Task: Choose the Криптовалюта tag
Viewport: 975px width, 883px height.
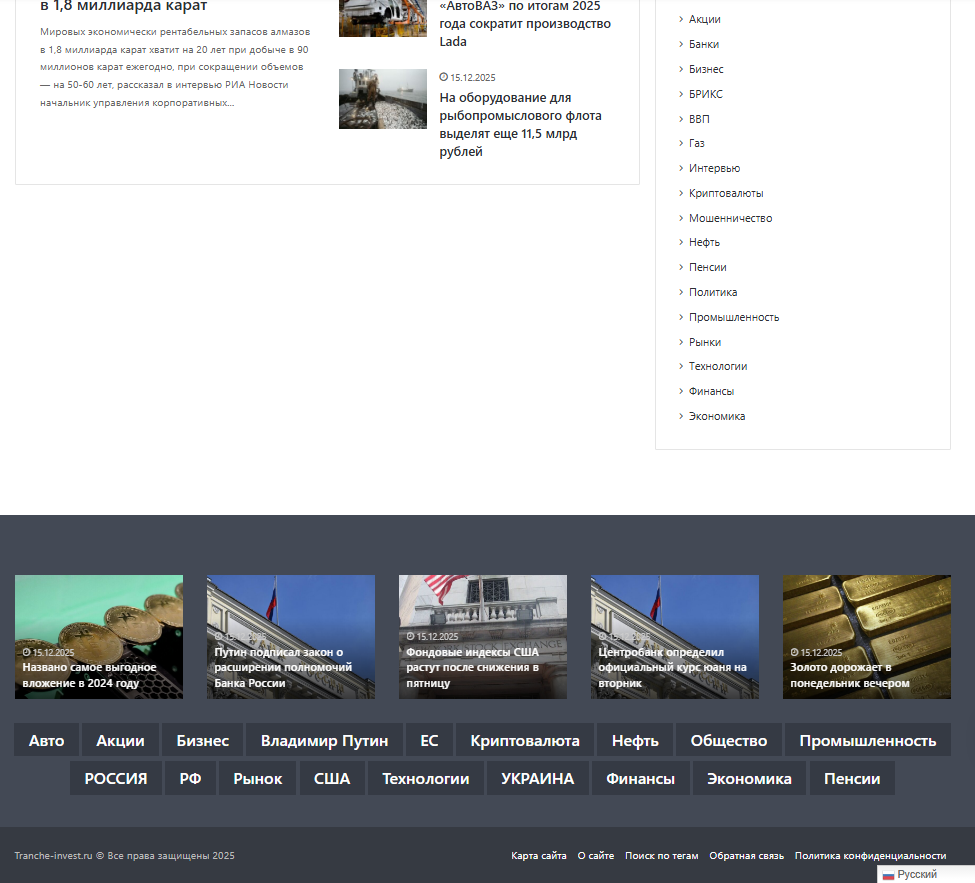Action: click(x=525, y=740)
